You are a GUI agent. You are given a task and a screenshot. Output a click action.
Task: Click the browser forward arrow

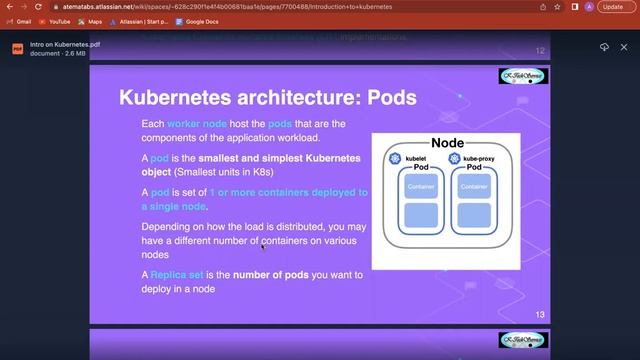click(x=24, y=7)
